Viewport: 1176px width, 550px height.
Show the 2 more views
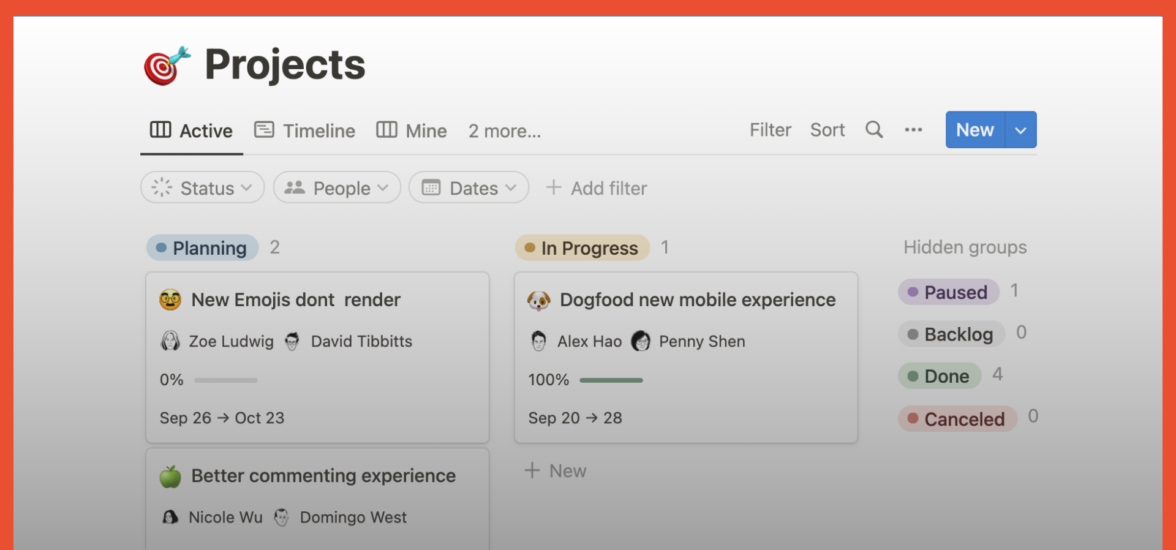(x=505, y=131)
